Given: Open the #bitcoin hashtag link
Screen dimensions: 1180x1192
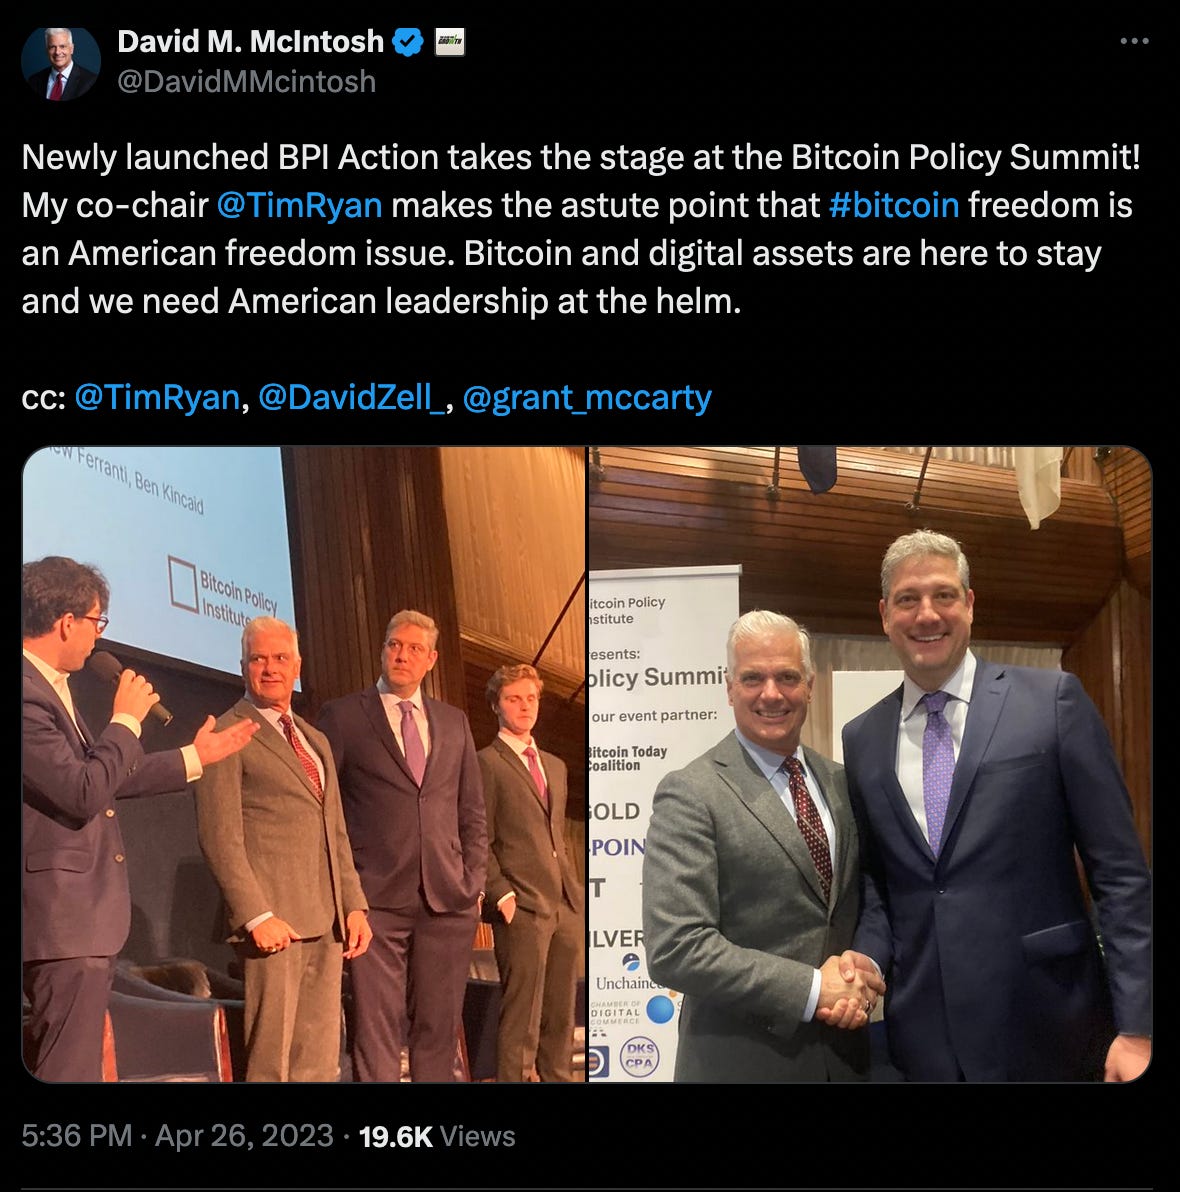Looking at the screenshot, I should click(x=894, y=205).
